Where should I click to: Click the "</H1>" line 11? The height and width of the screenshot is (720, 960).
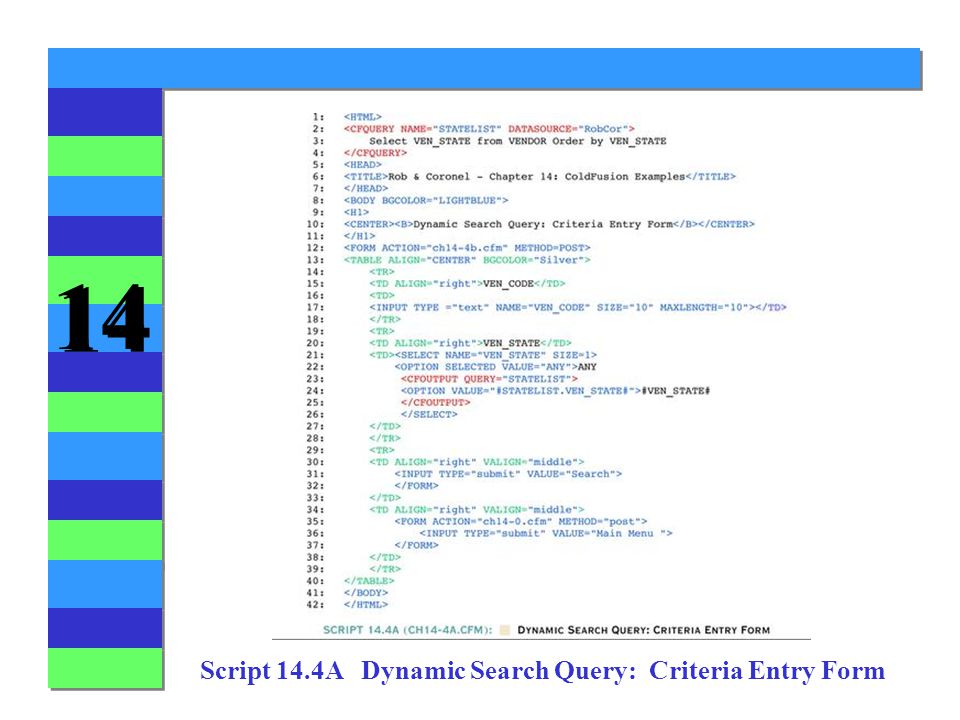point(359,236)
